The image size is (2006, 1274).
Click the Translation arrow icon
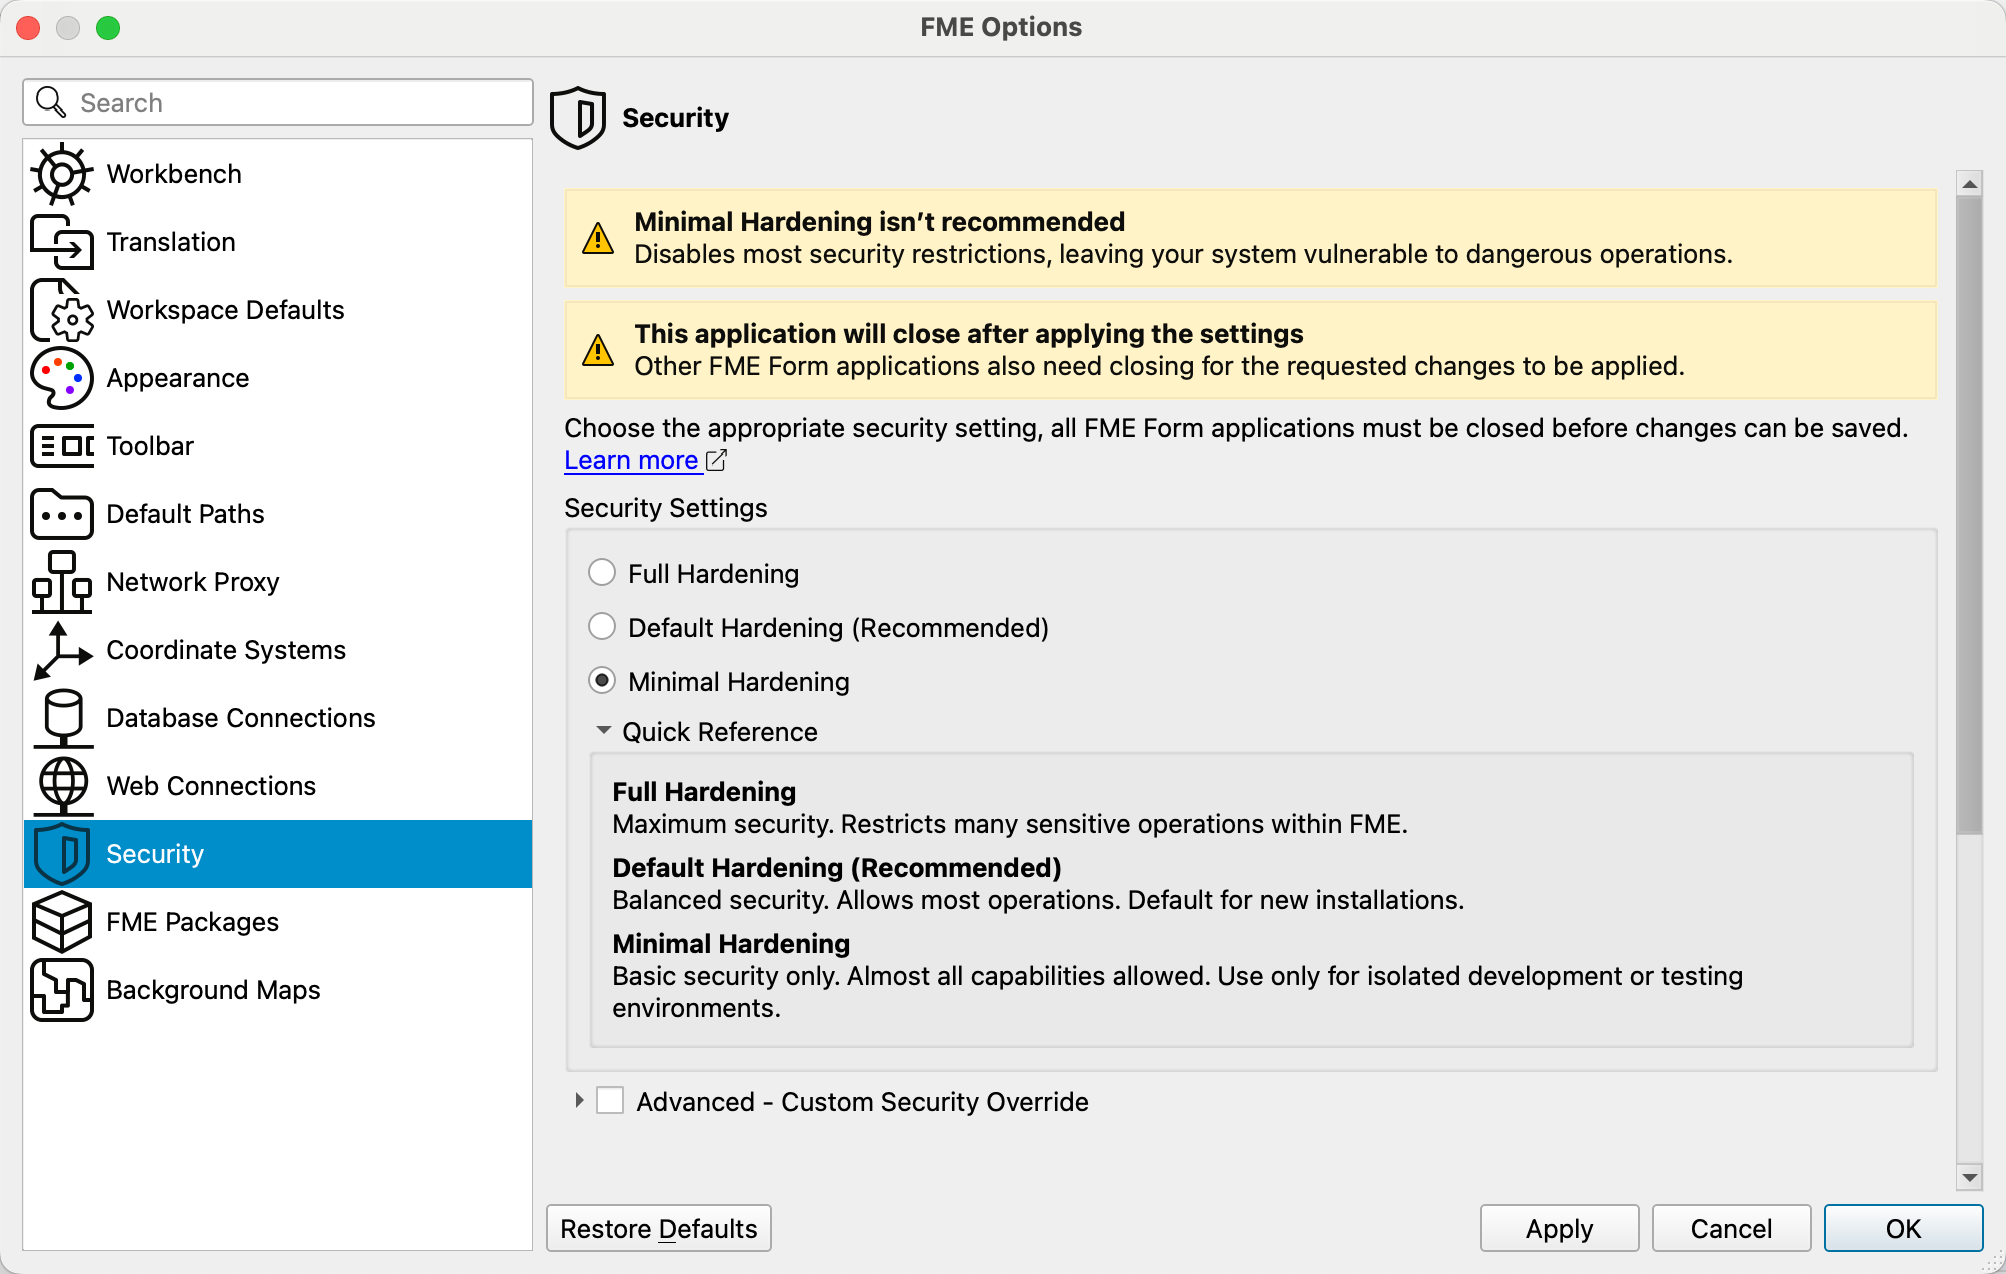(62, 242)
